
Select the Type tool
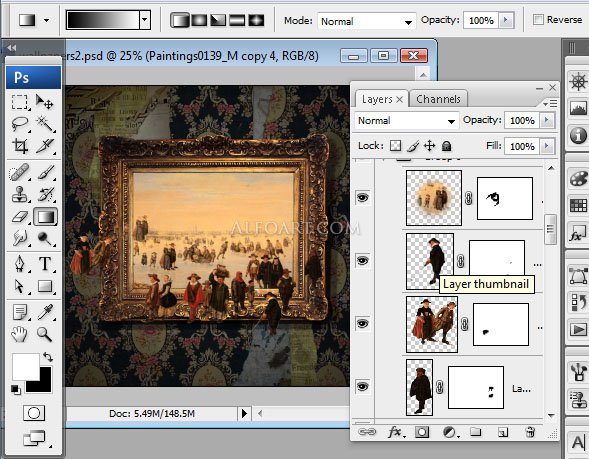[x=45, y=264]
